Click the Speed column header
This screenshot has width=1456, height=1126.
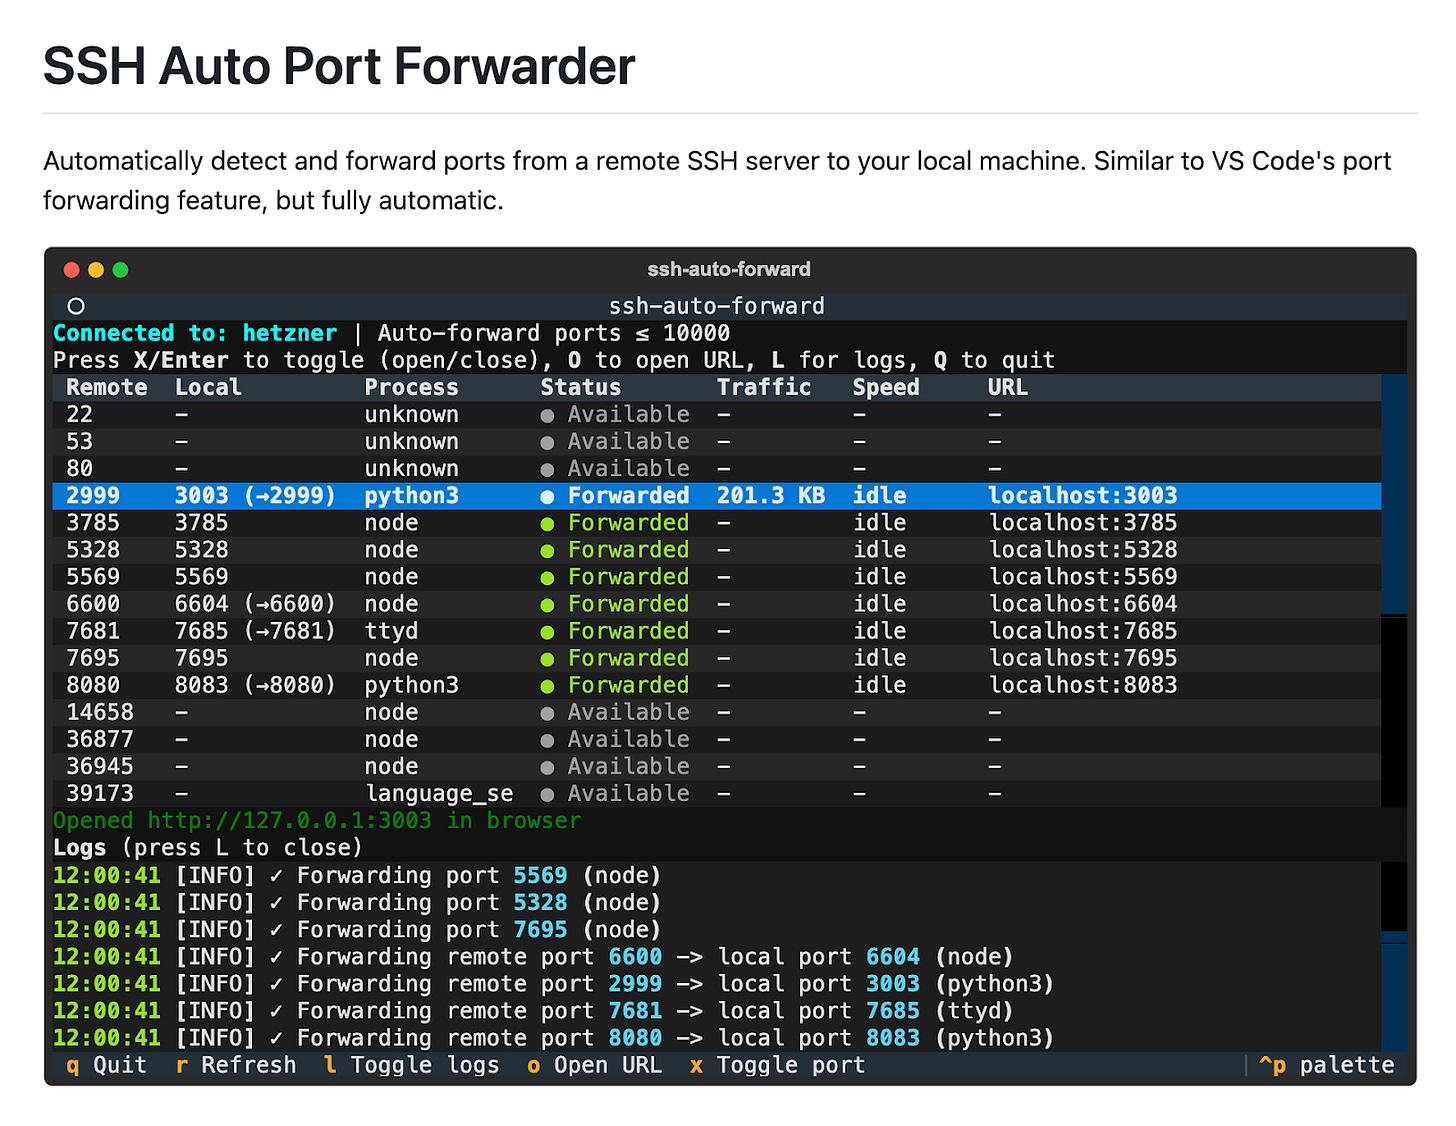click(x=886, y=388)
